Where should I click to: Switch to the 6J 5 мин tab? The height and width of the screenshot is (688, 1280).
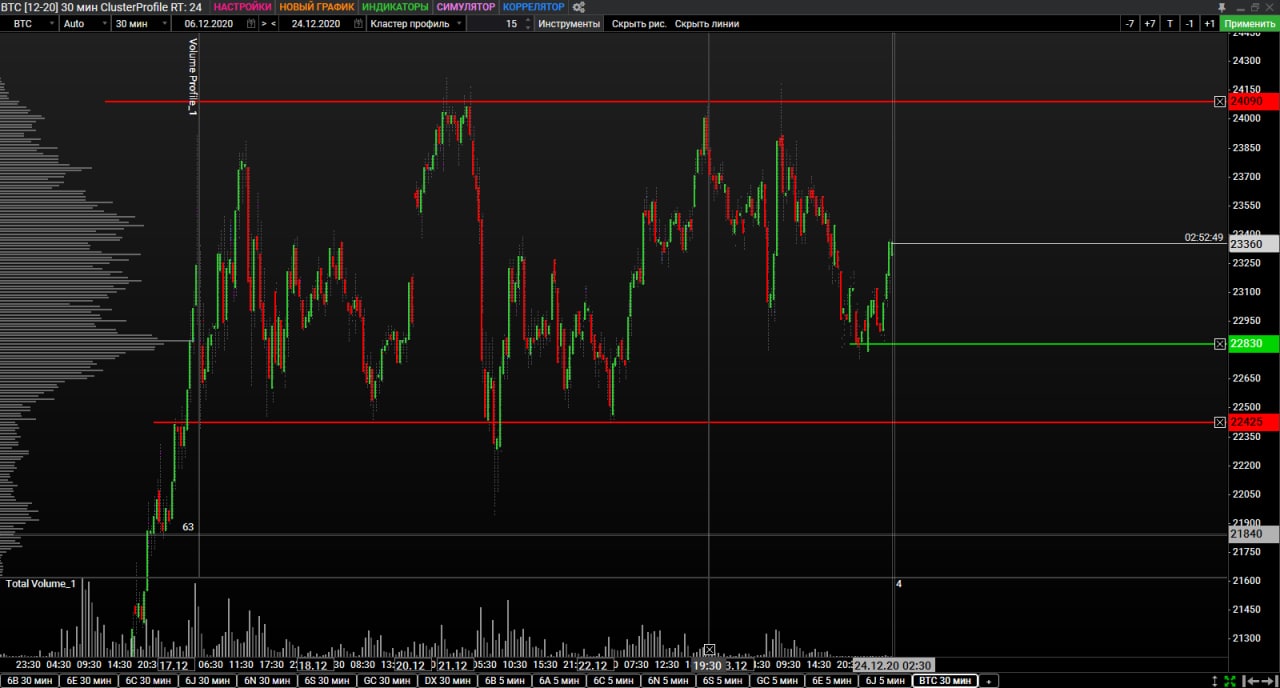[884, 681]
